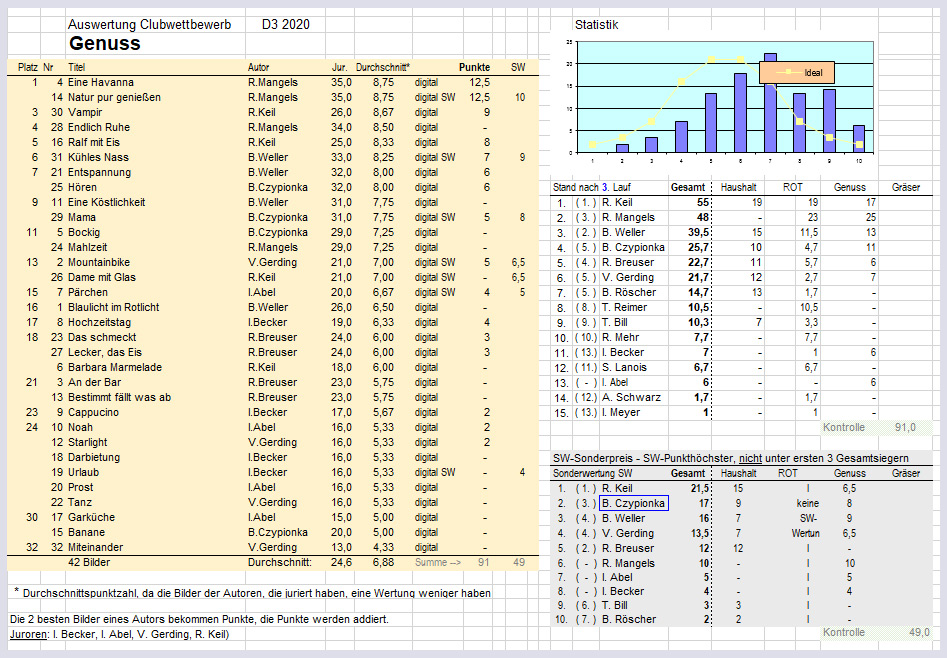Select the "Auswertung Clubwettbewerb" heading cell
Viewport: 947px width, 658px height.
tap(149, 24)
